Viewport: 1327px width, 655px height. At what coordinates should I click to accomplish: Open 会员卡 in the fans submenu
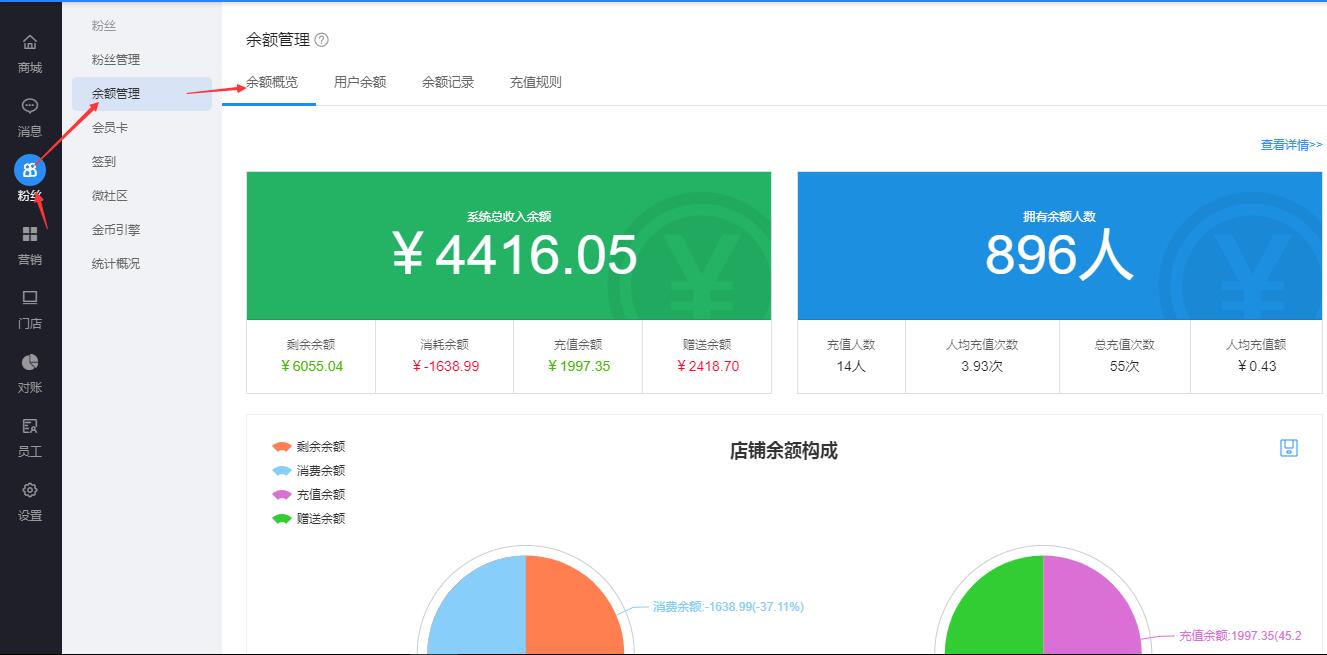coord(110,128)
